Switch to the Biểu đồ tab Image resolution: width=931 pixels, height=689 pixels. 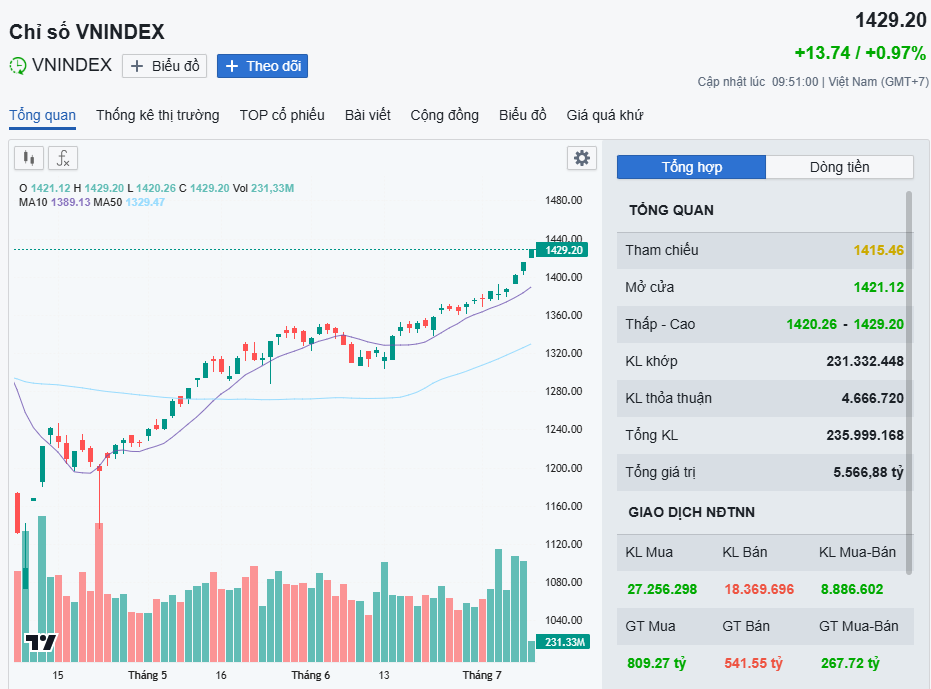click(x=522, y=115)
